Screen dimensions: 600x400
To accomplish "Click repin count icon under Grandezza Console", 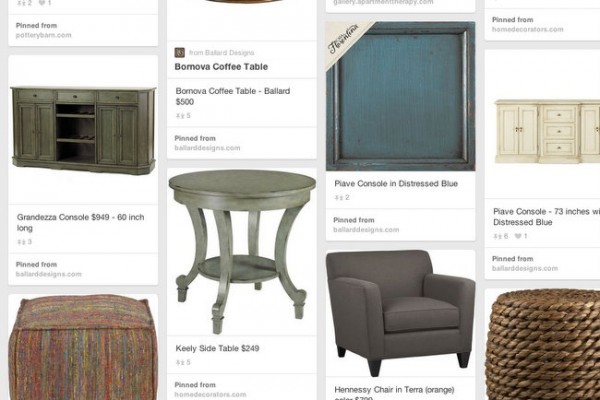I will pyautogui.click(x=21, y=242).
